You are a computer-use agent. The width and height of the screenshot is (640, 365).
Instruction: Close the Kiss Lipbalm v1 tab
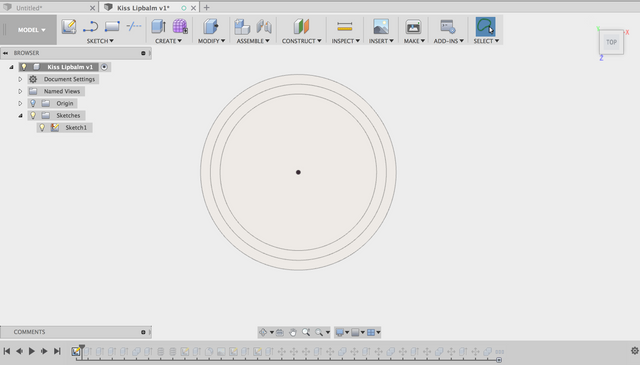click(193, 8)
